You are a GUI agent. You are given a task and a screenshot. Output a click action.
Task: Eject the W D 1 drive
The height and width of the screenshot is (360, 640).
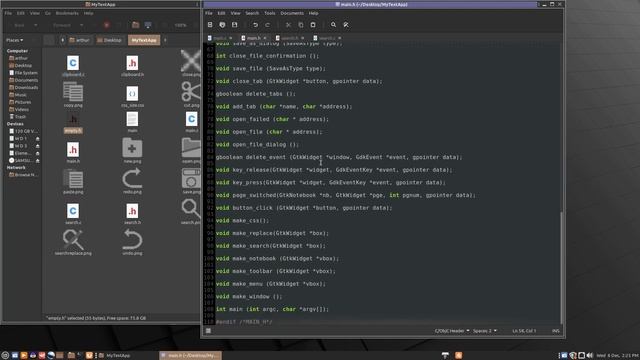tap(38, 138)
